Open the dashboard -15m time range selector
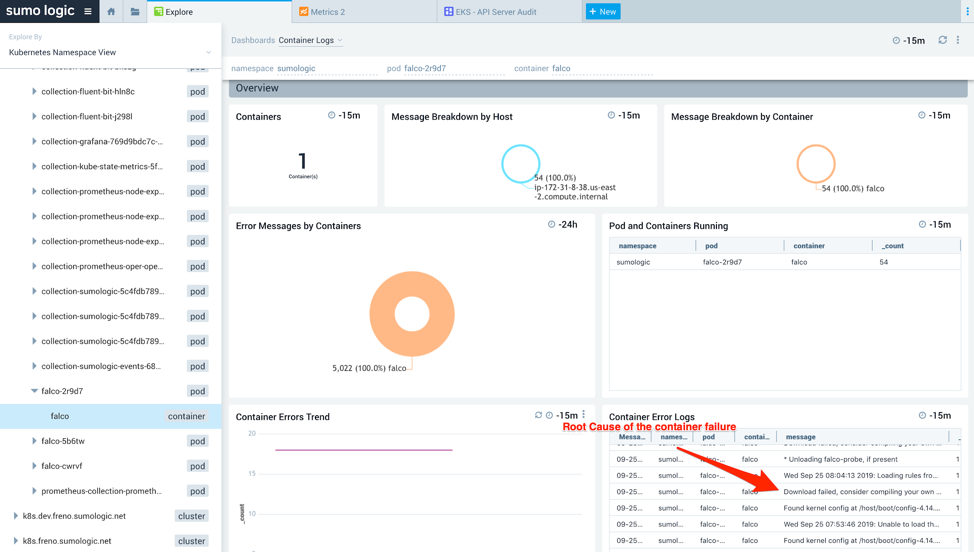Image resolution: width=974 pixels, height=552 pixels. (x=908, y=40)
